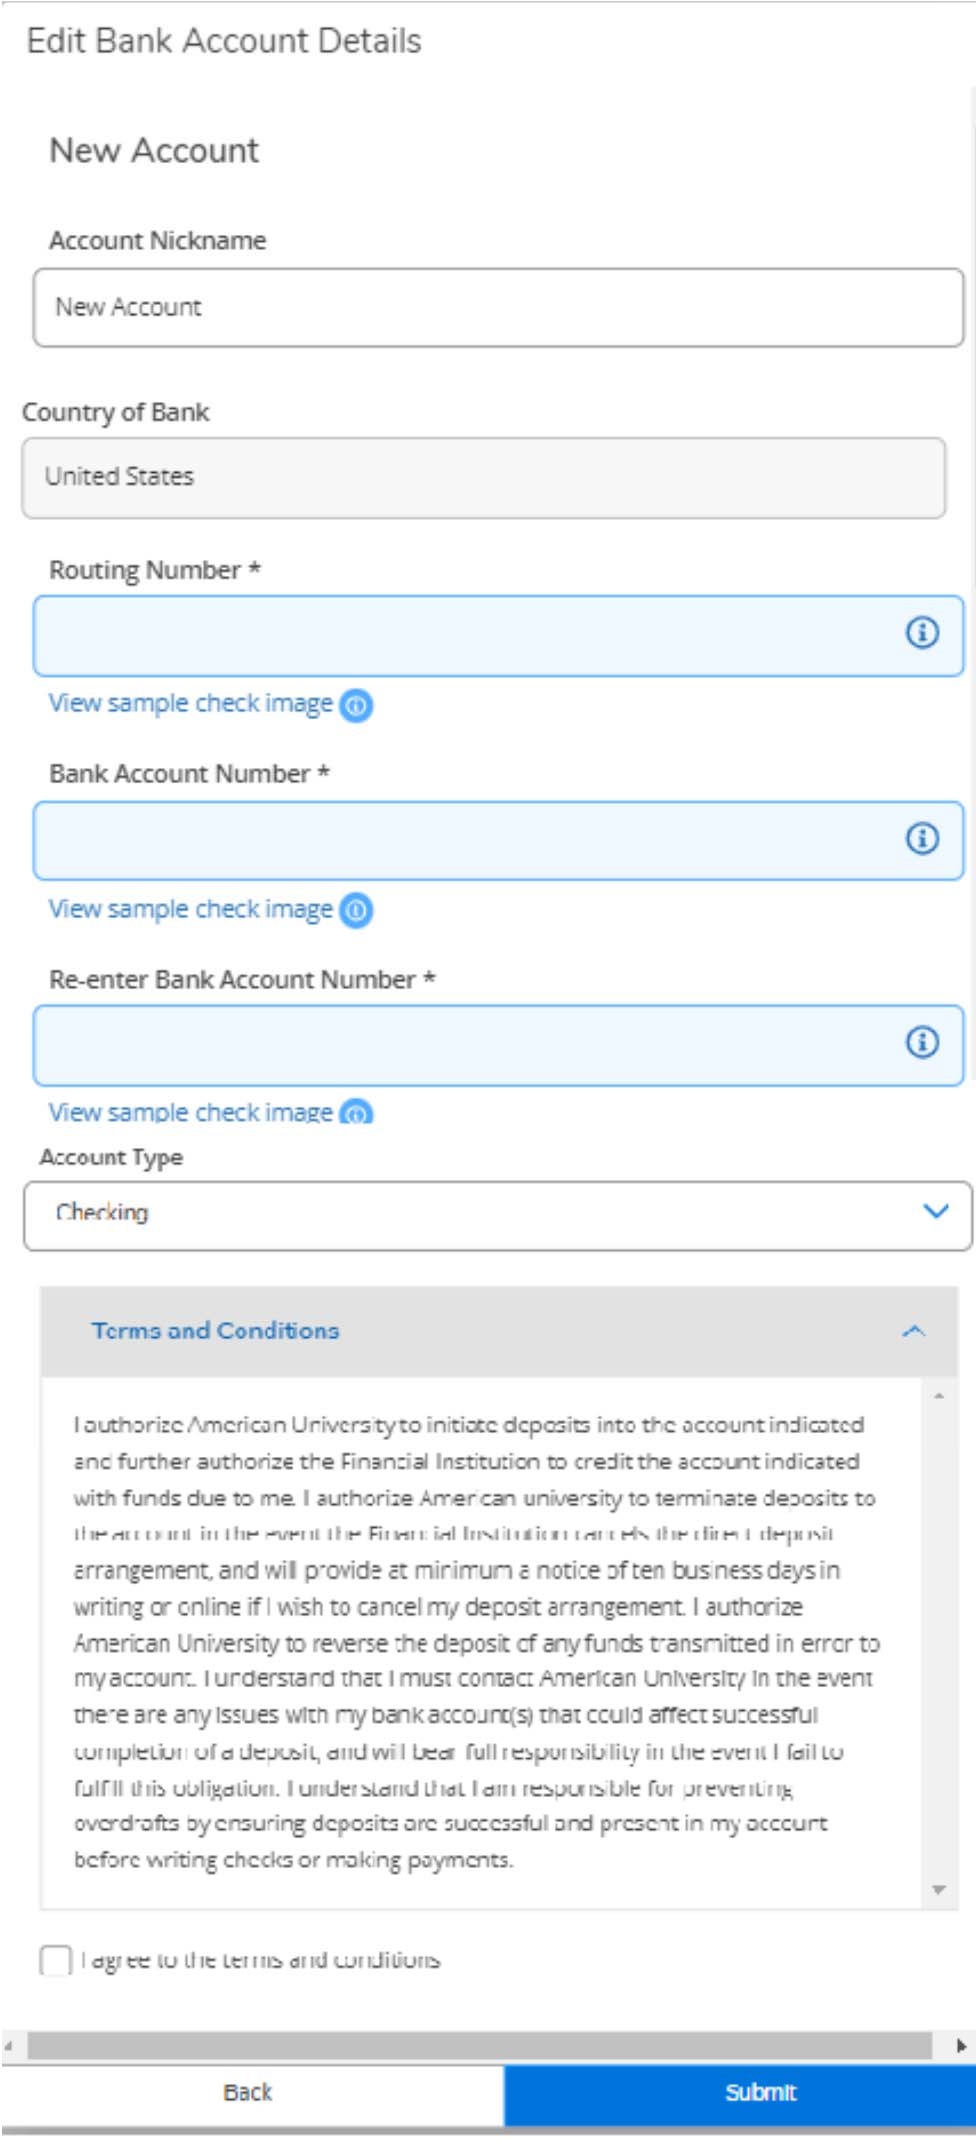This screenshot has width=976, height=2146.
Task: Click the horizontal scrollbar left arrow
Action: pos(9,2046)
